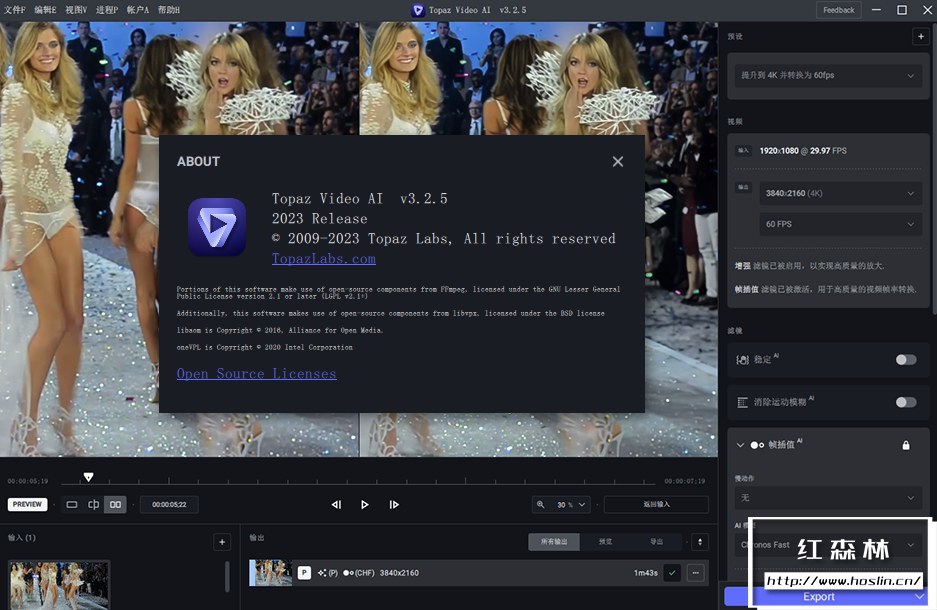Click the zoom magnifier icon
Image resolution: width=937 pixels, height=610 pixels.
(541, 505)
